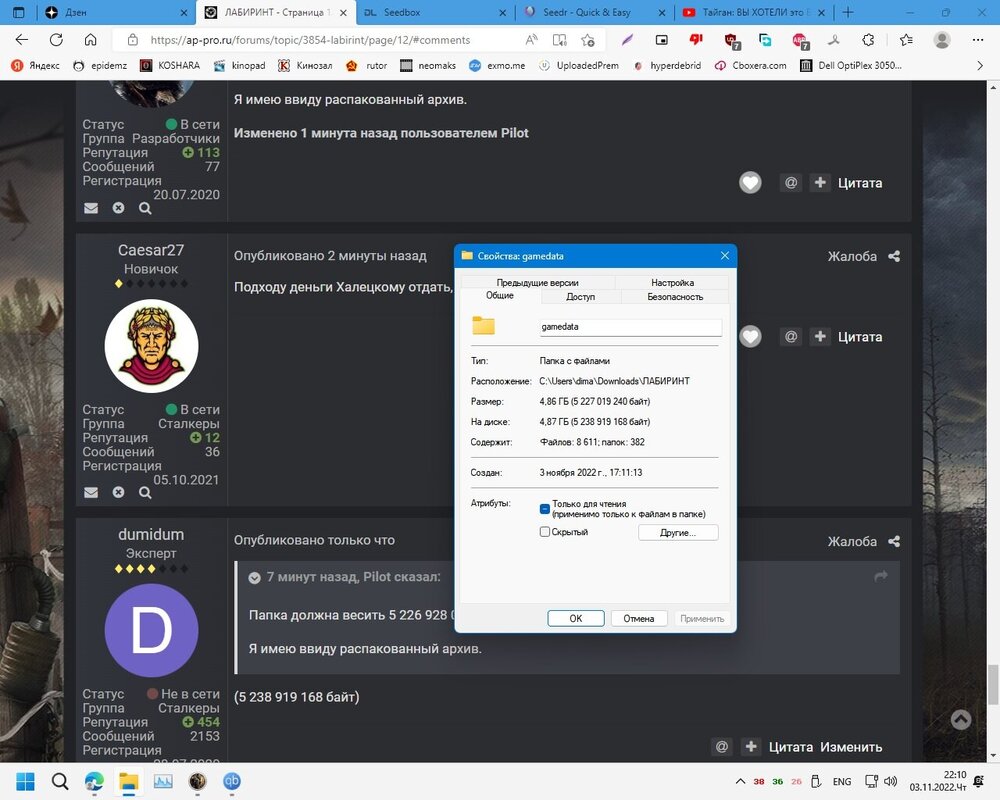Switch to the 'Безопасность' tab
Image resolution: width=1000 pixels, height=800 pixels.
point(675,297)
